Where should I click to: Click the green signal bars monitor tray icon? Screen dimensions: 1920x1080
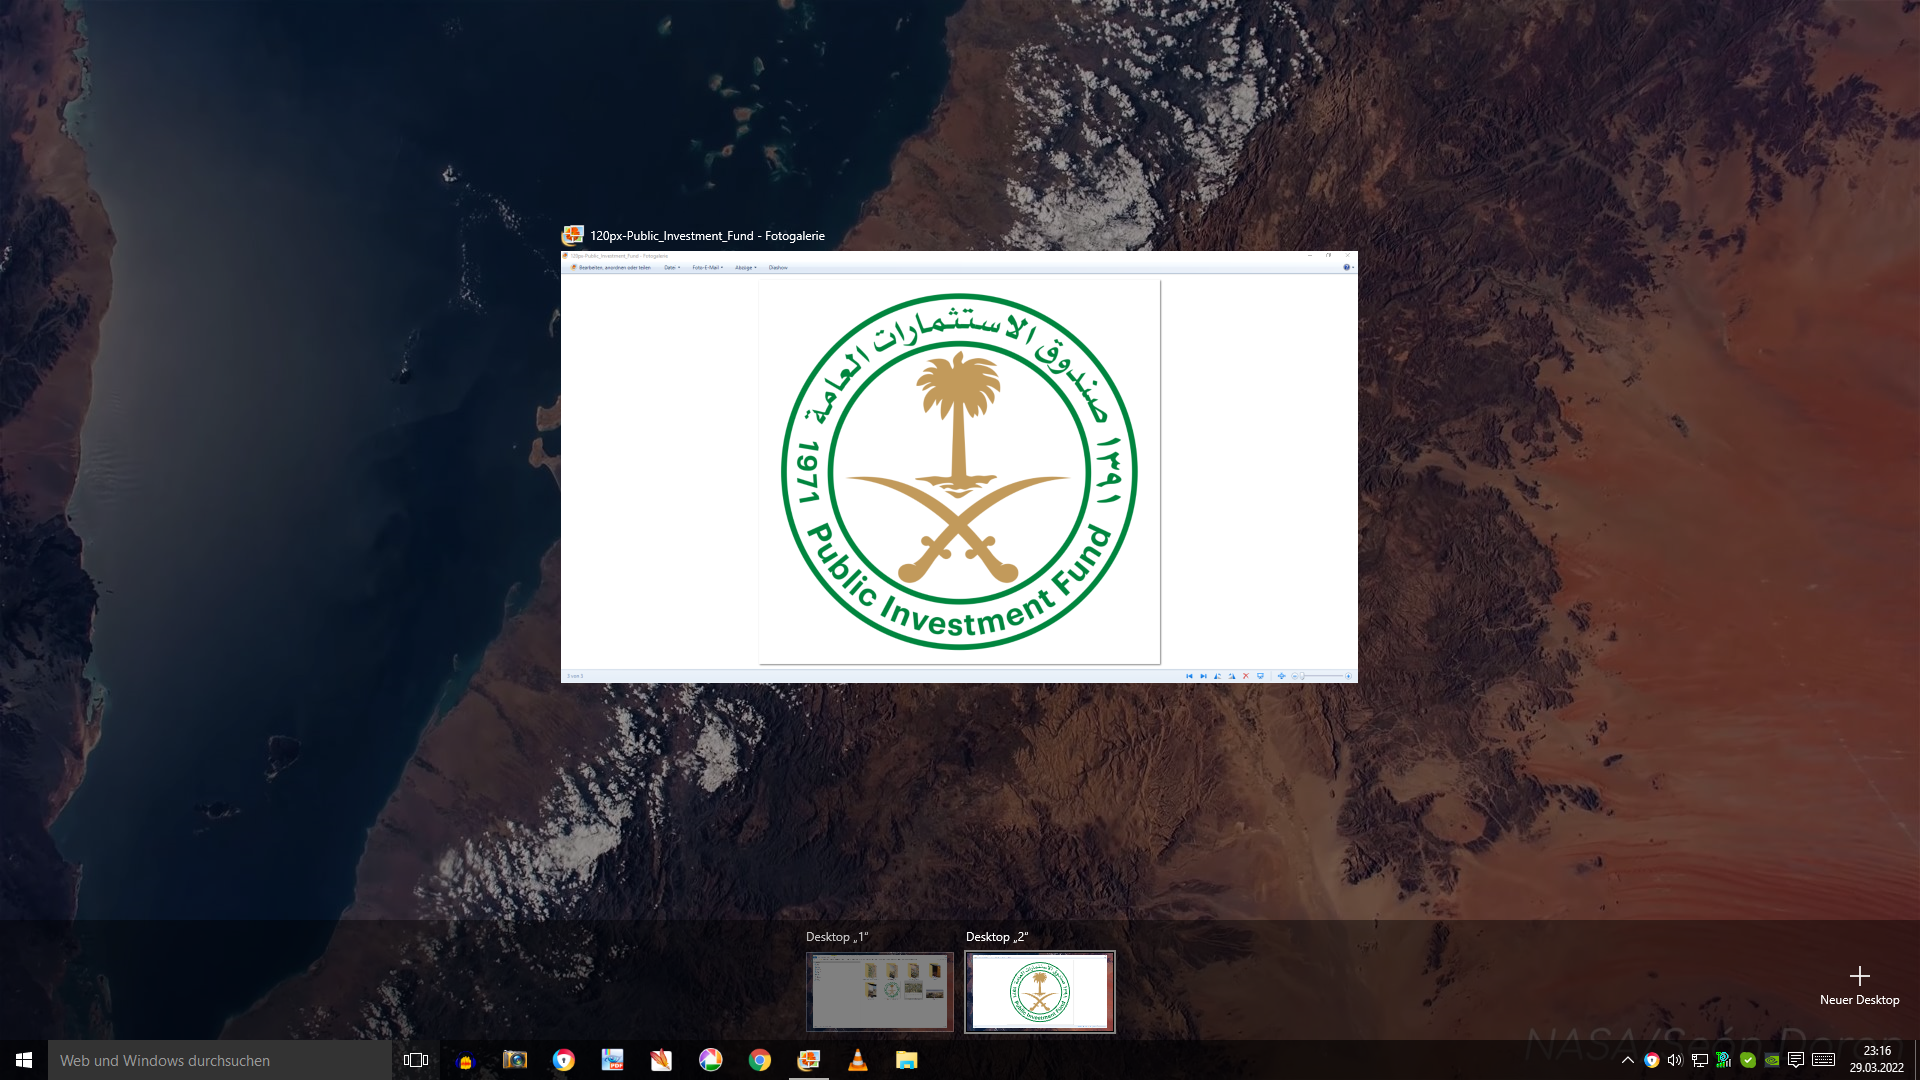[x=1723, y=1060]
